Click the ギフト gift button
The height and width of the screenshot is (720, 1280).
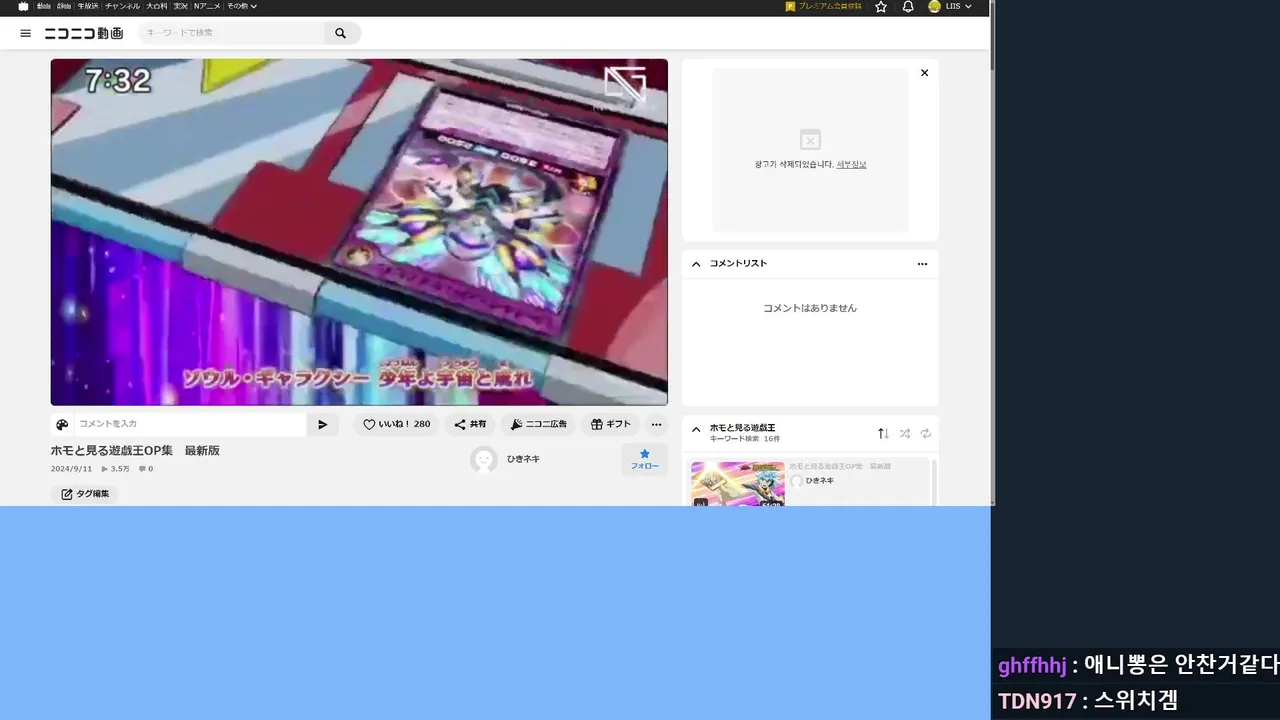click(610, 424)
